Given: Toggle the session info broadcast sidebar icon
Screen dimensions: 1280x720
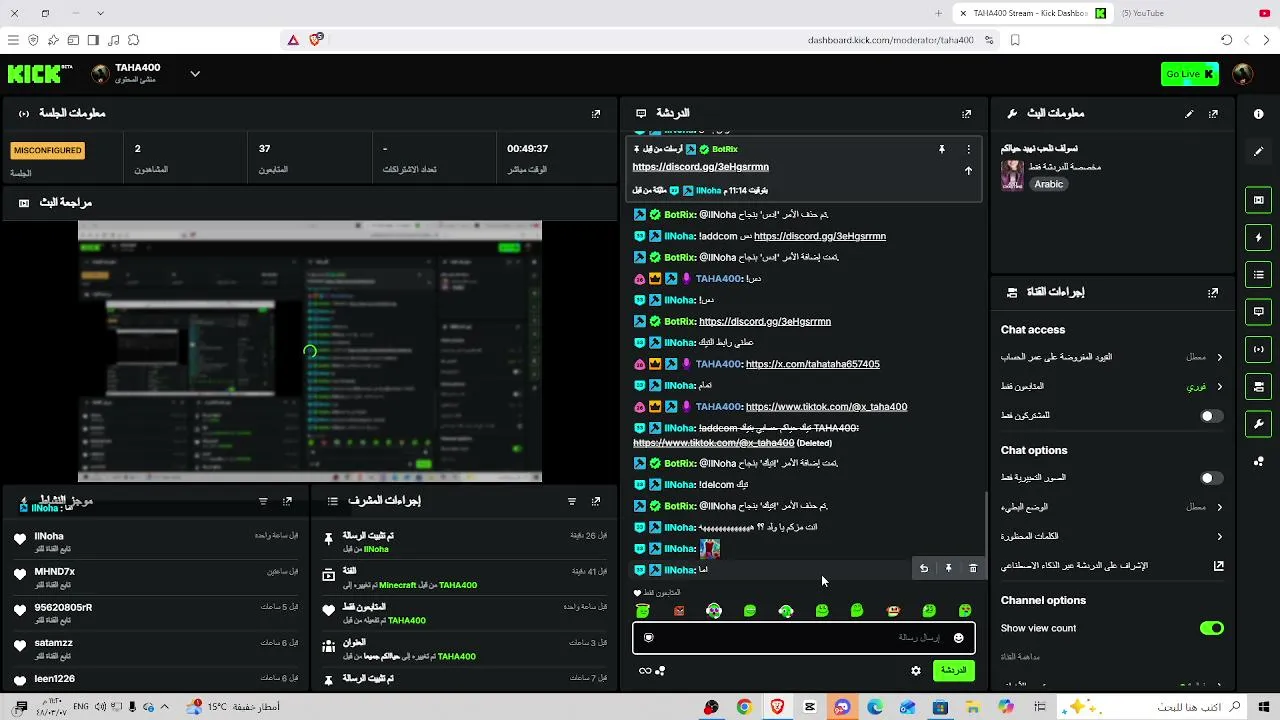Looking at the screenshot, I should [x=1258, y=349].
